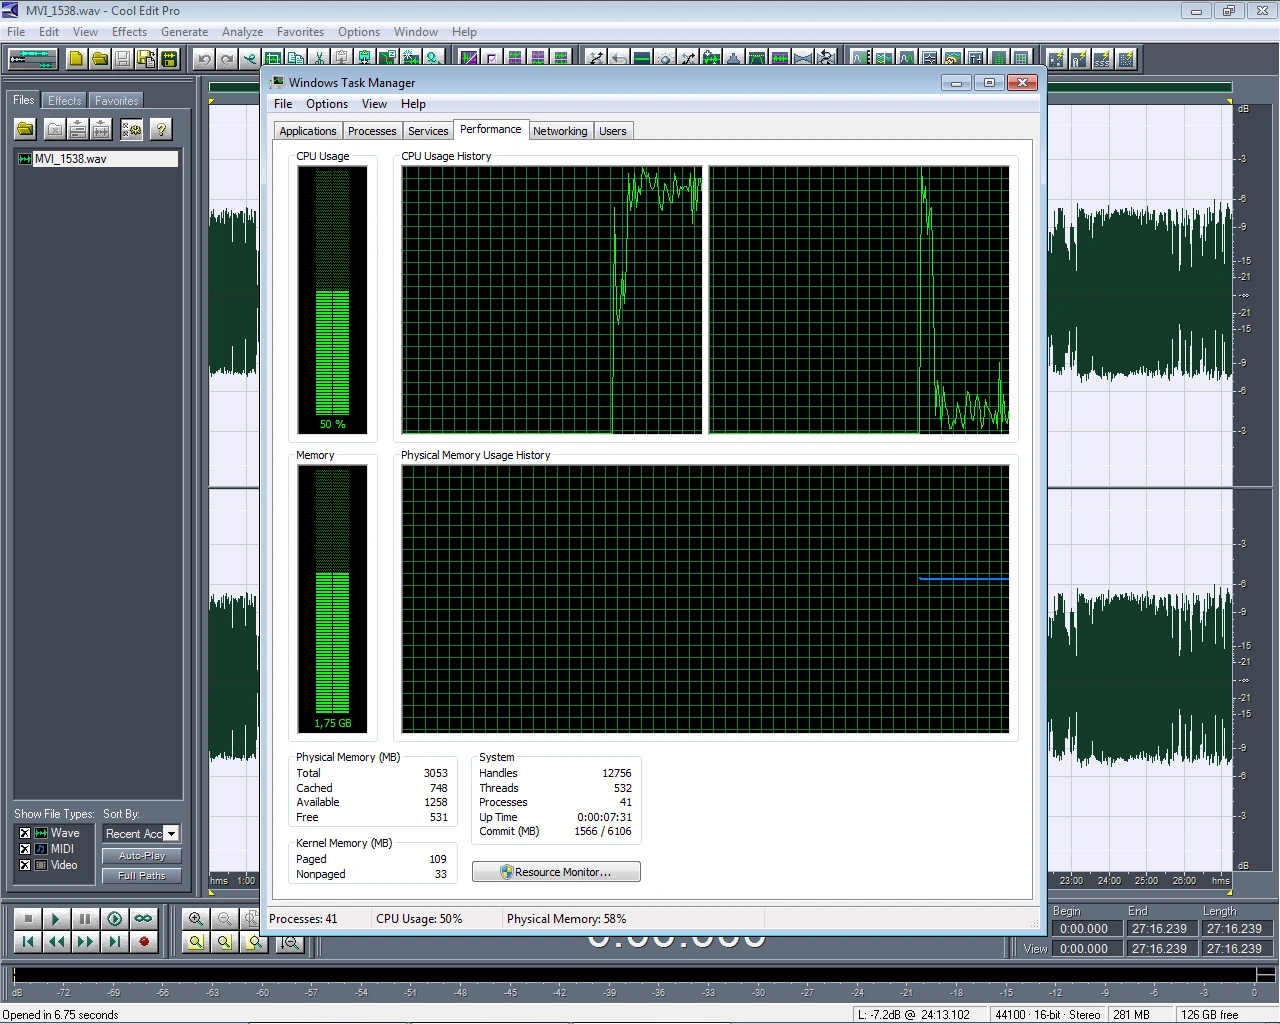Open Cool Edit Pro's Options menu
The width and height of the screenshot is (1280, 1024).
click(359, 32)
